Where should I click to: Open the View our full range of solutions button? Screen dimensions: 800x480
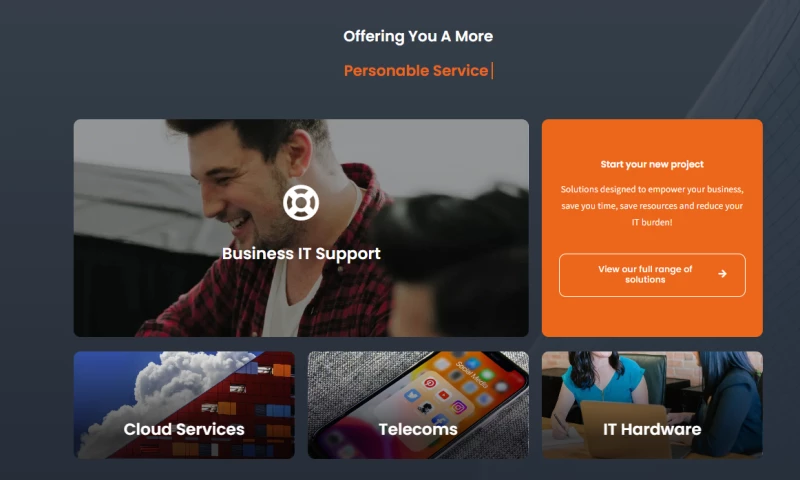(652, 275)
